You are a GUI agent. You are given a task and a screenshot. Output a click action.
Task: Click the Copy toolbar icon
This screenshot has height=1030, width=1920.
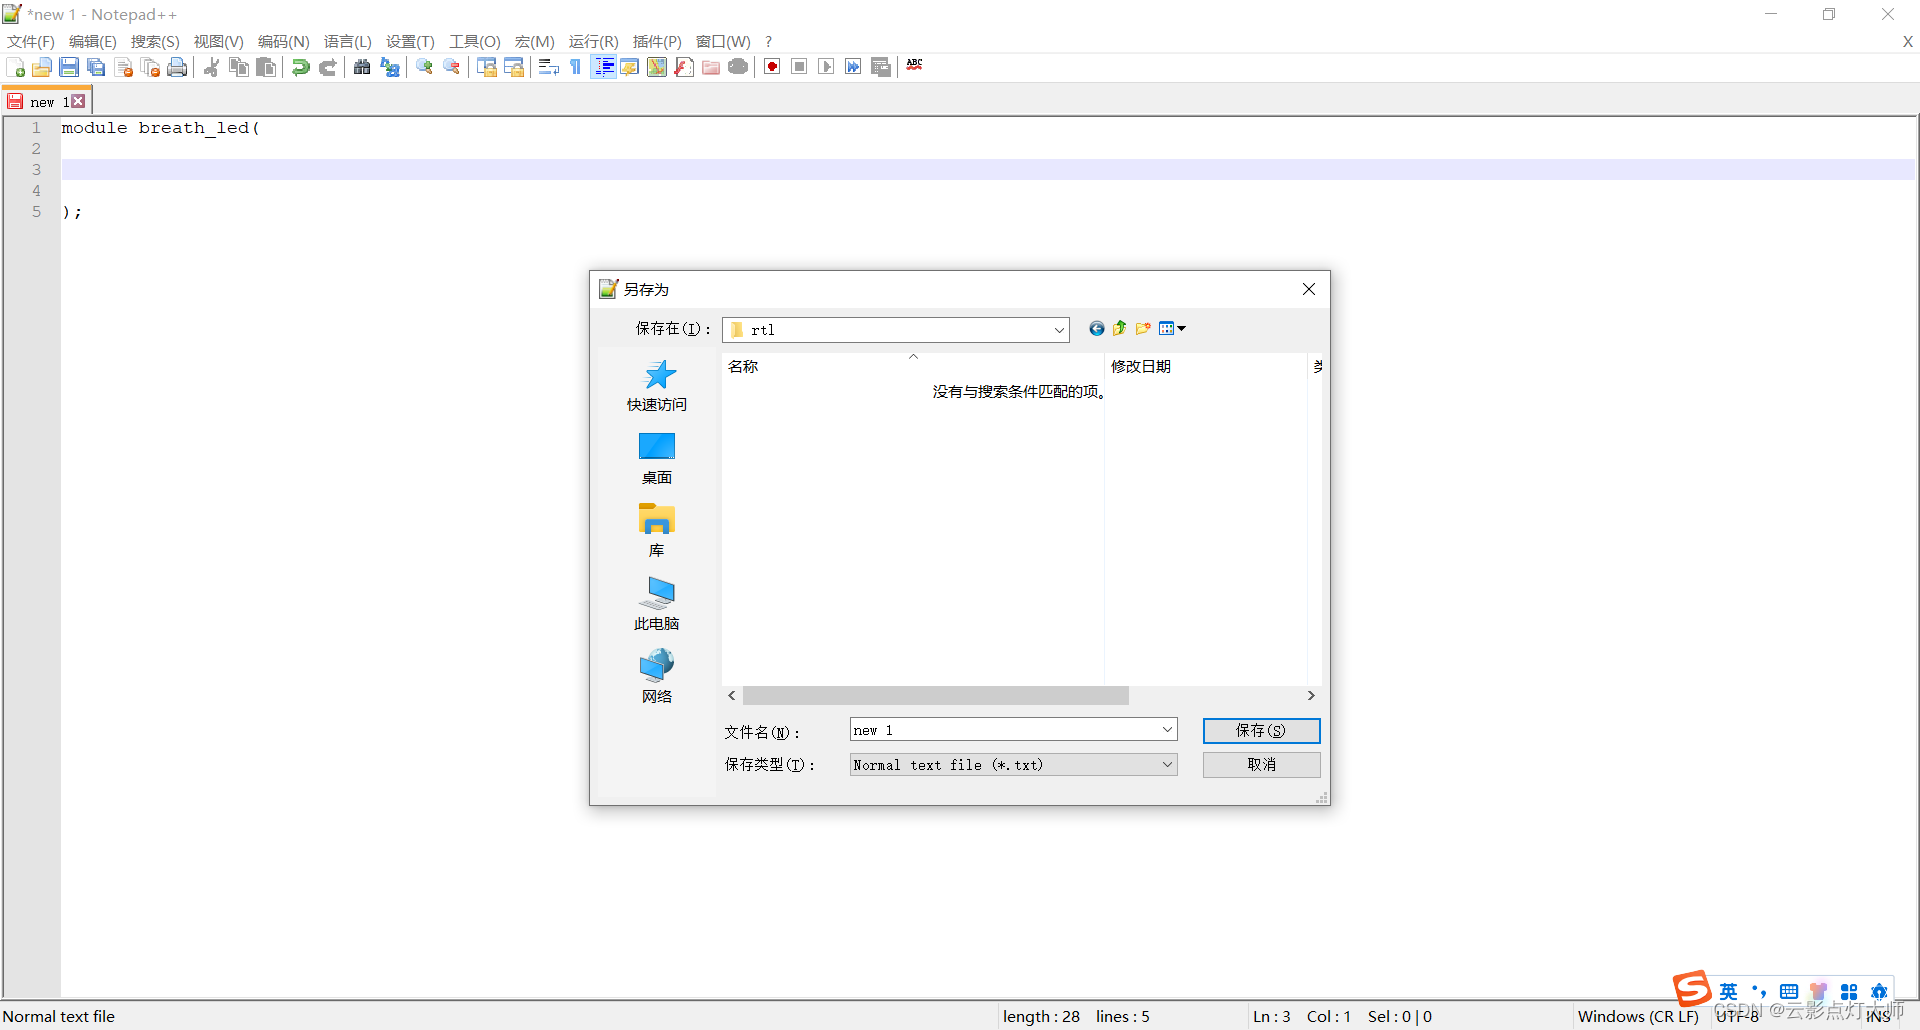239,67
